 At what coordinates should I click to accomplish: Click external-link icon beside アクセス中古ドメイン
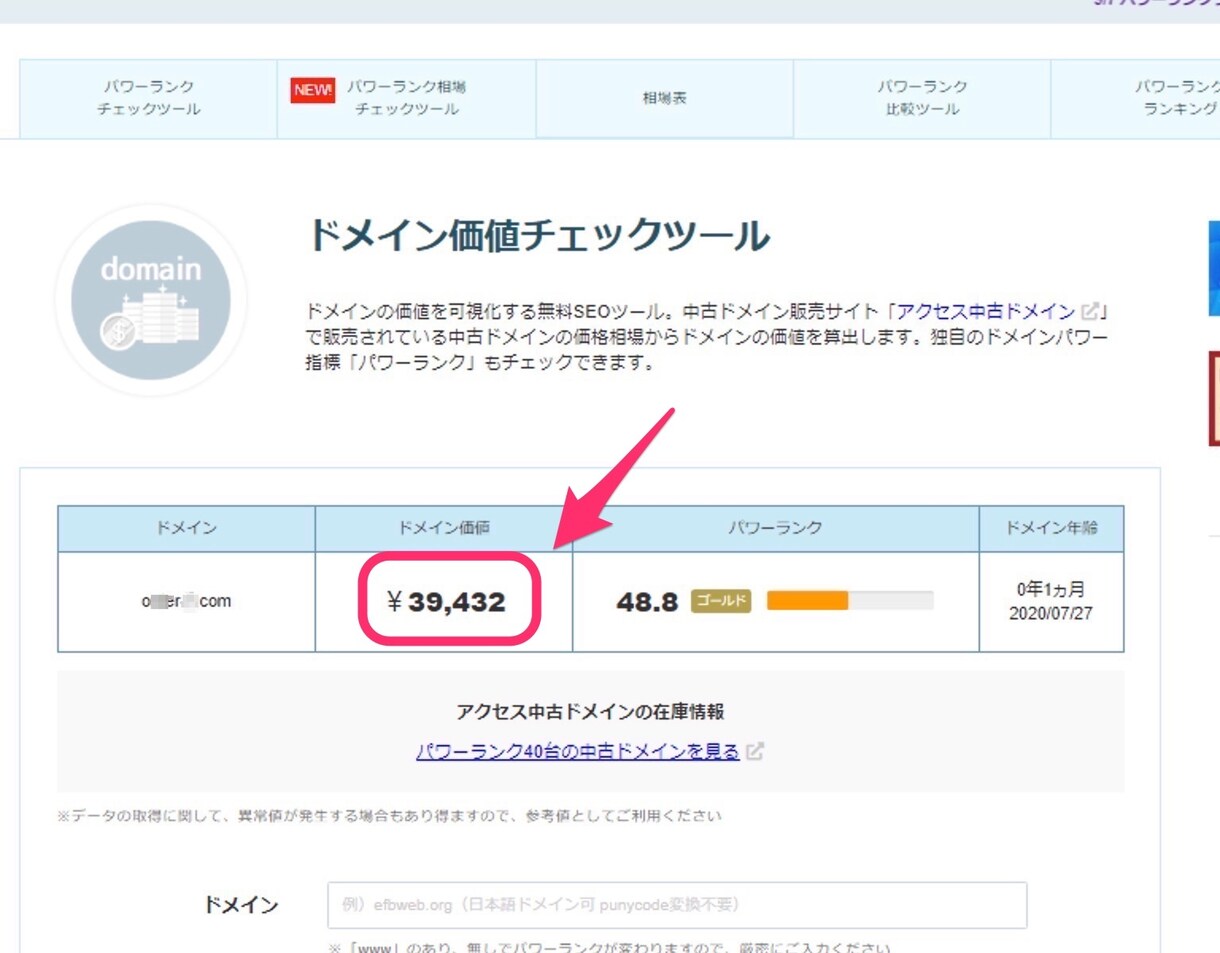[1089, 311]
